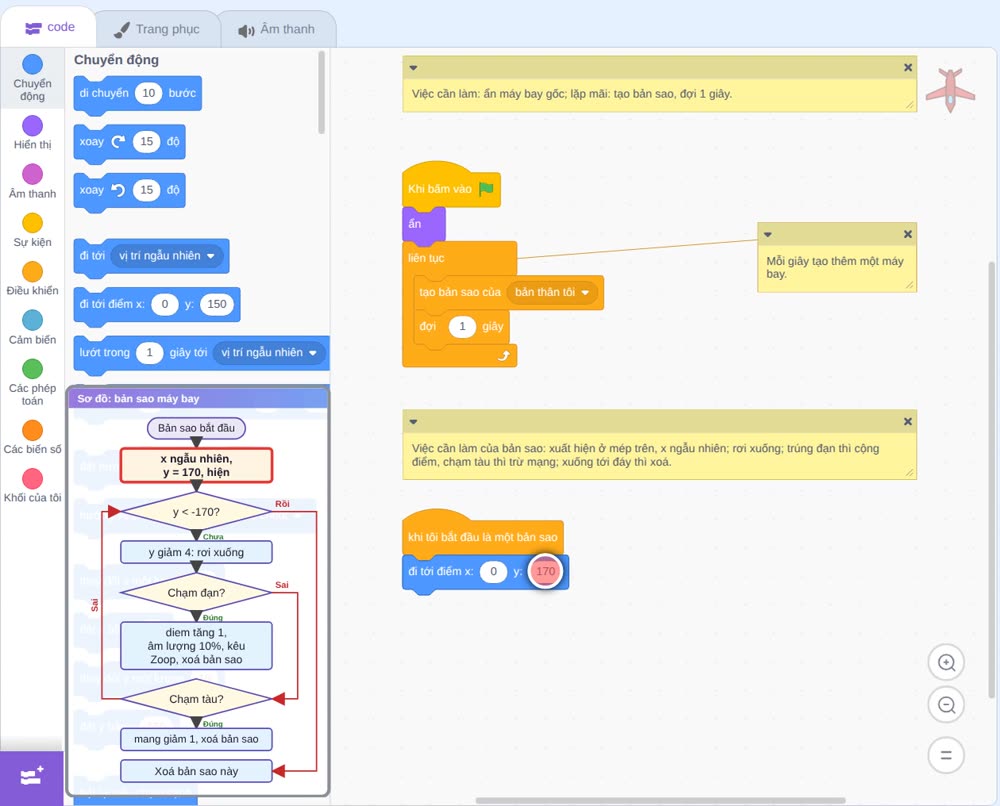The width and height of the screenshot is (1000, 806).
Task: Open 'vị trí ngẫu nhiên' dropdown in 'lướt trong' block
Action: (269, 353)
